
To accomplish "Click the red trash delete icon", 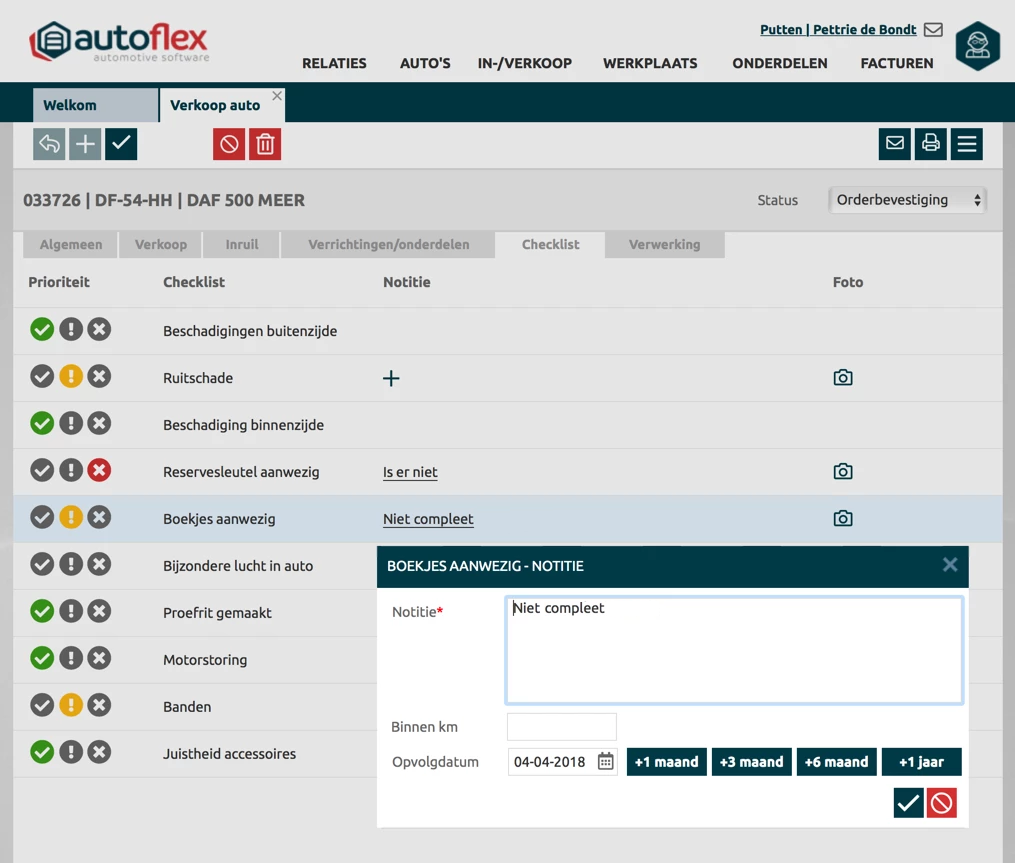I will 265,144.
